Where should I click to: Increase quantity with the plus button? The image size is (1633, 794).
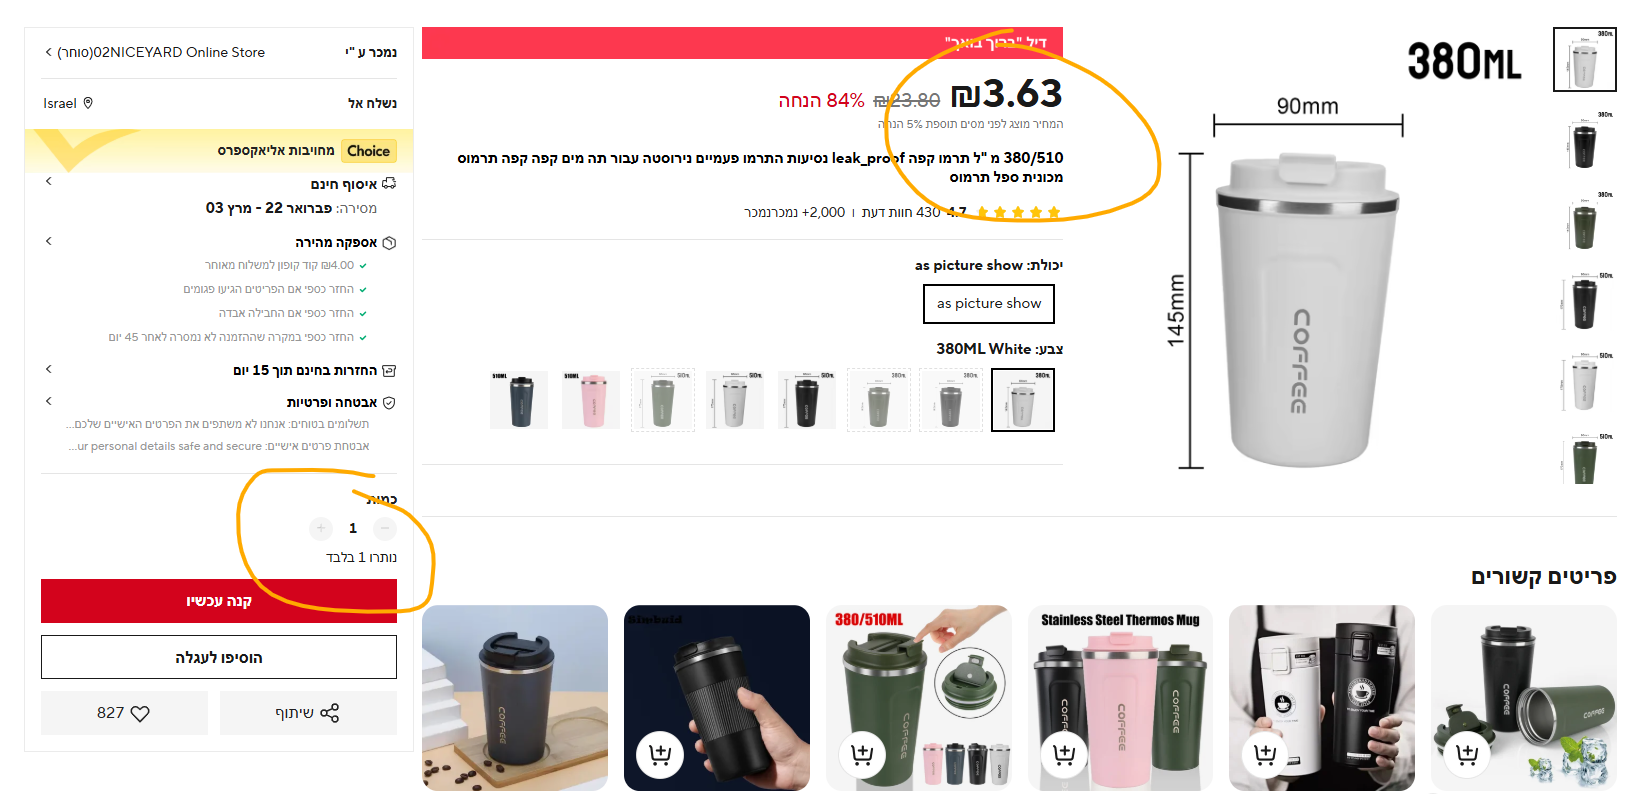click(321, 528)
